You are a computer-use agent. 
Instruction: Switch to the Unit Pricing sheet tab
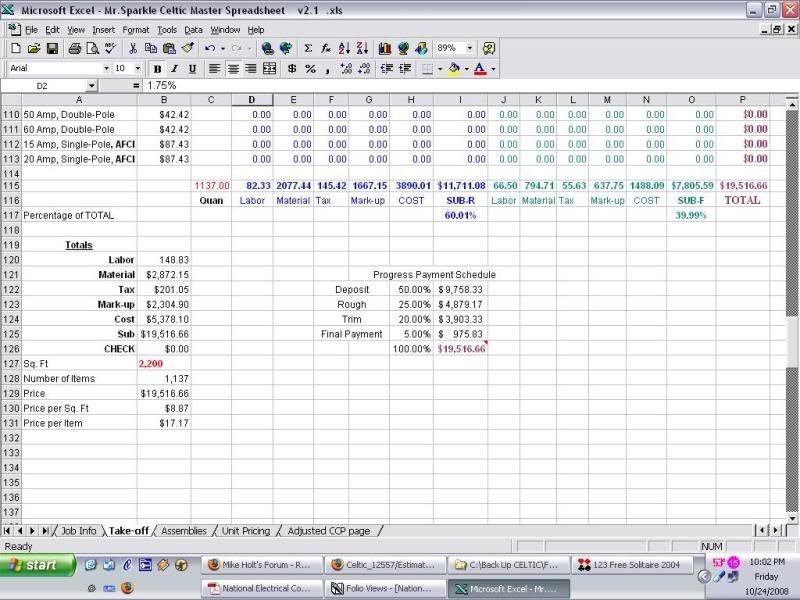(246, 531)
